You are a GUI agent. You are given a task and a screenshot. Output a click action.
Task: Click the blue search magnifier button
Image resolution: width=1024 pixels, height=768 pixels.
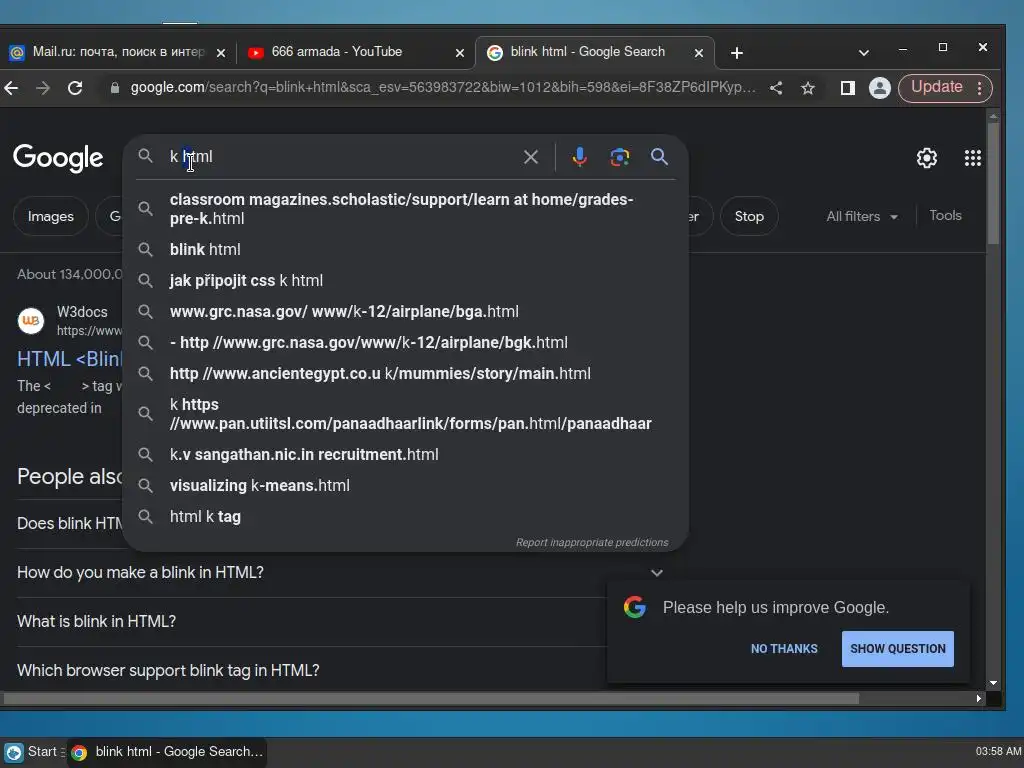click(x=659, y=157)
